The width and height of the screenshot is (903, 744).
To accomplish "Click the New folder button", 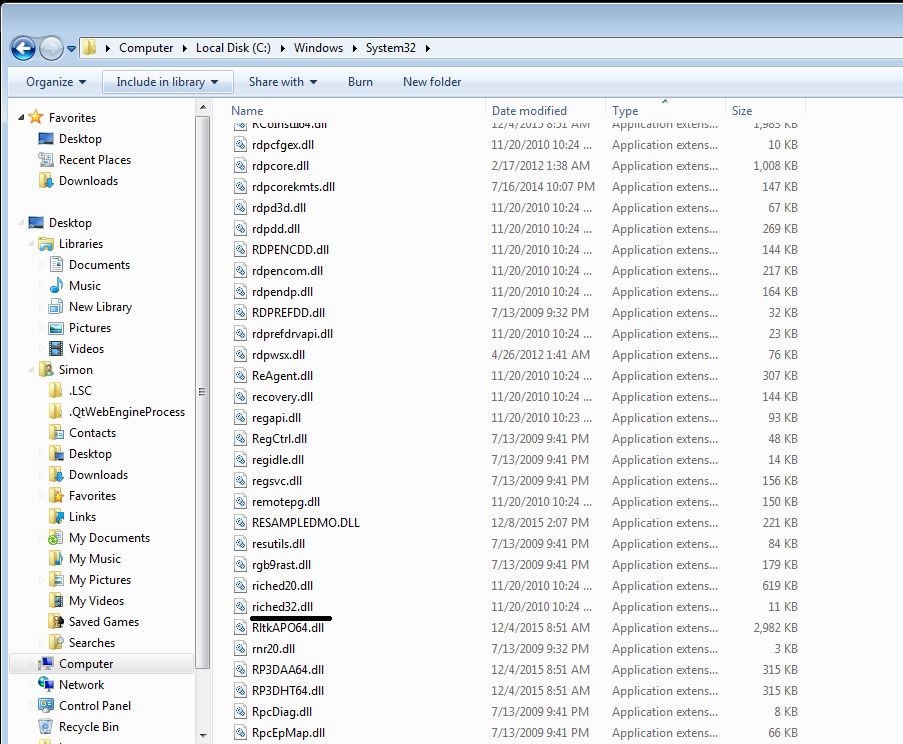I will [432, 82].
